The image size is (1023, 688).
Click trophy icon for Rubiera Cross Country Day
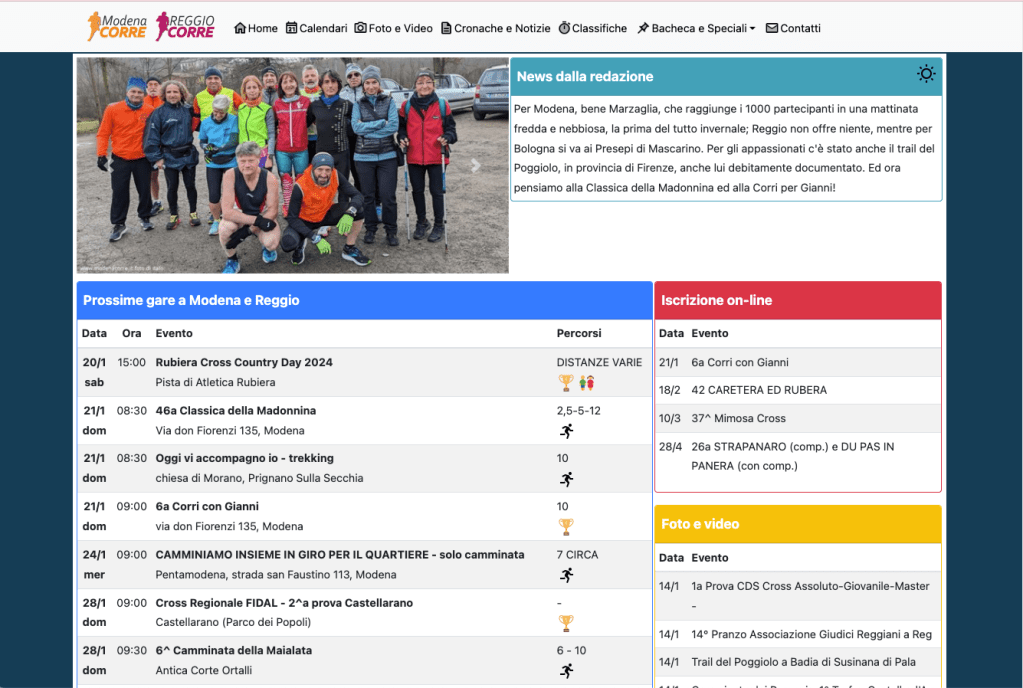(566, 382)
